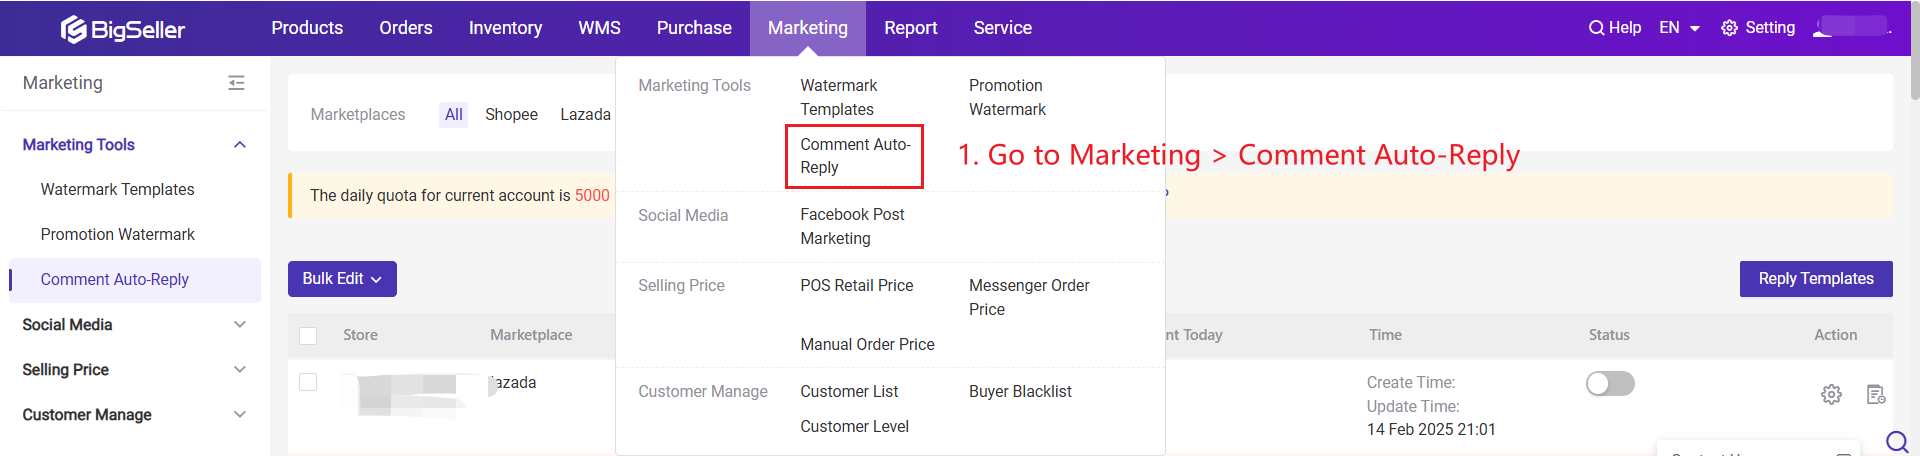Select Watermark Templates in dropdown menu
Image resolution: width=1920 pixels, height=456 pixels.
tap(839, 98)
